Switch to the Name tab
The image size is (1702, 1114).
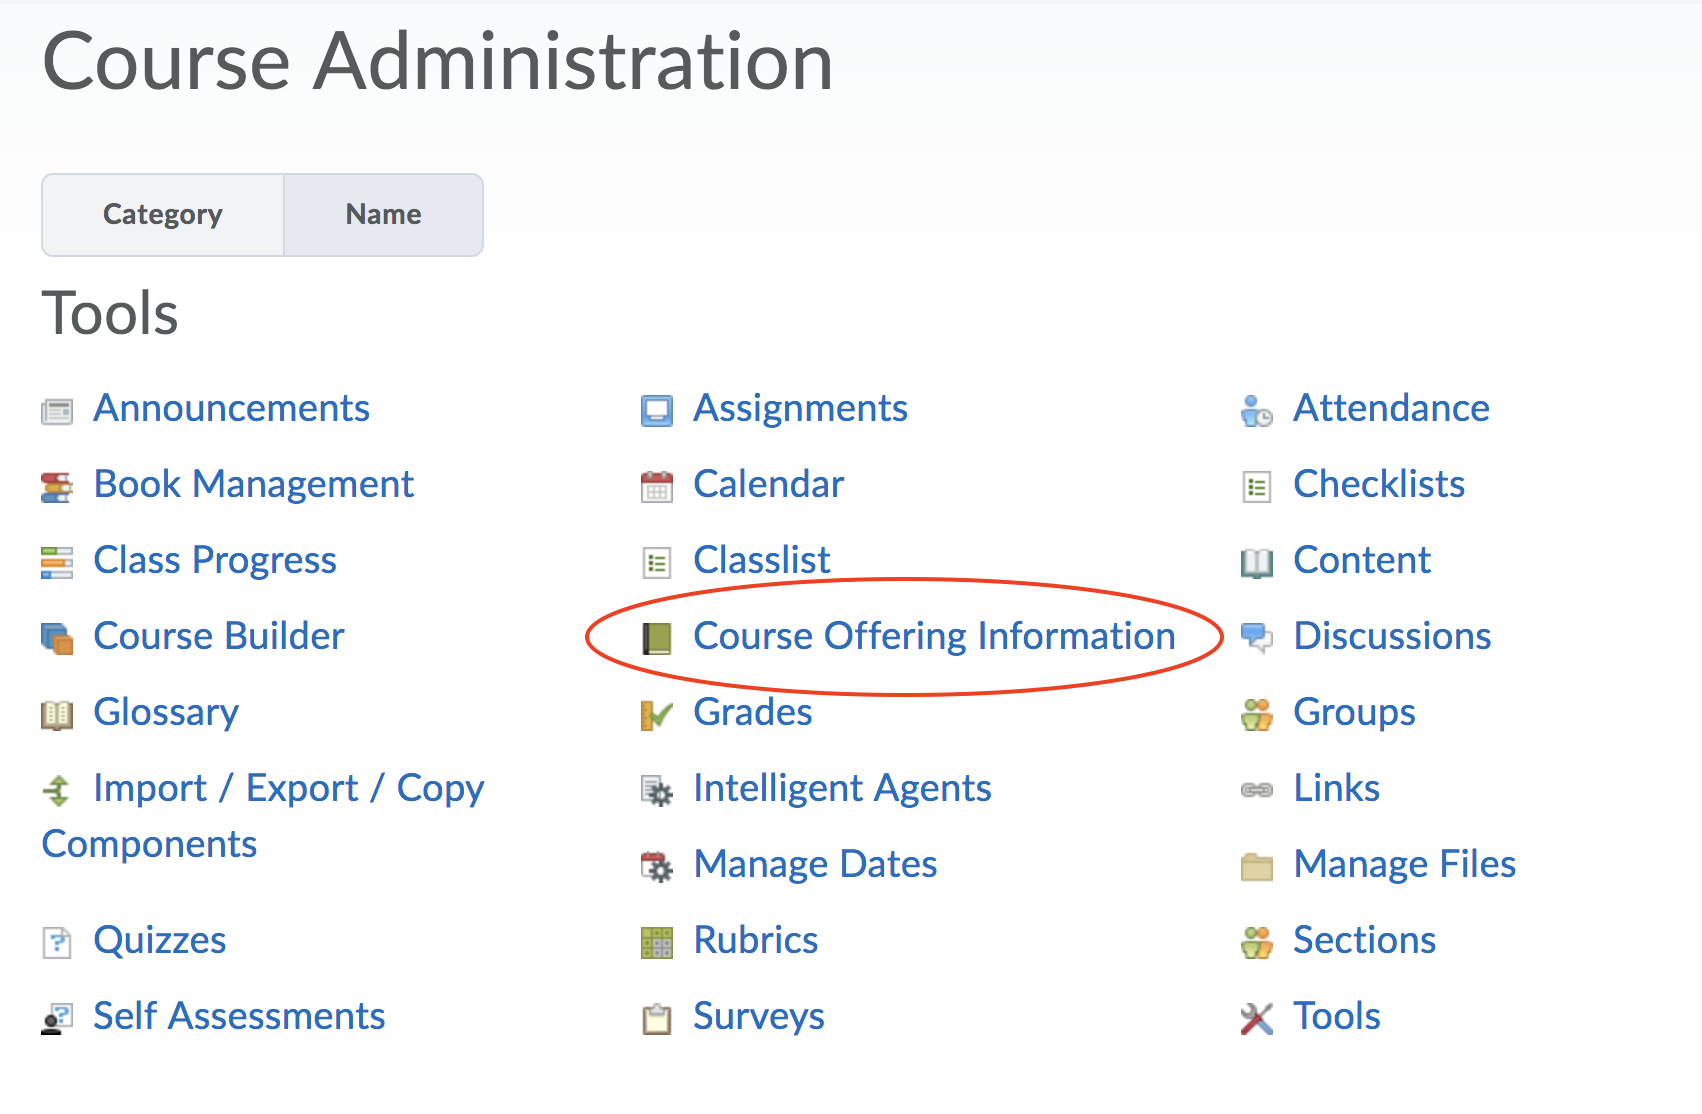pyautogui.click(x=383, y=215)
